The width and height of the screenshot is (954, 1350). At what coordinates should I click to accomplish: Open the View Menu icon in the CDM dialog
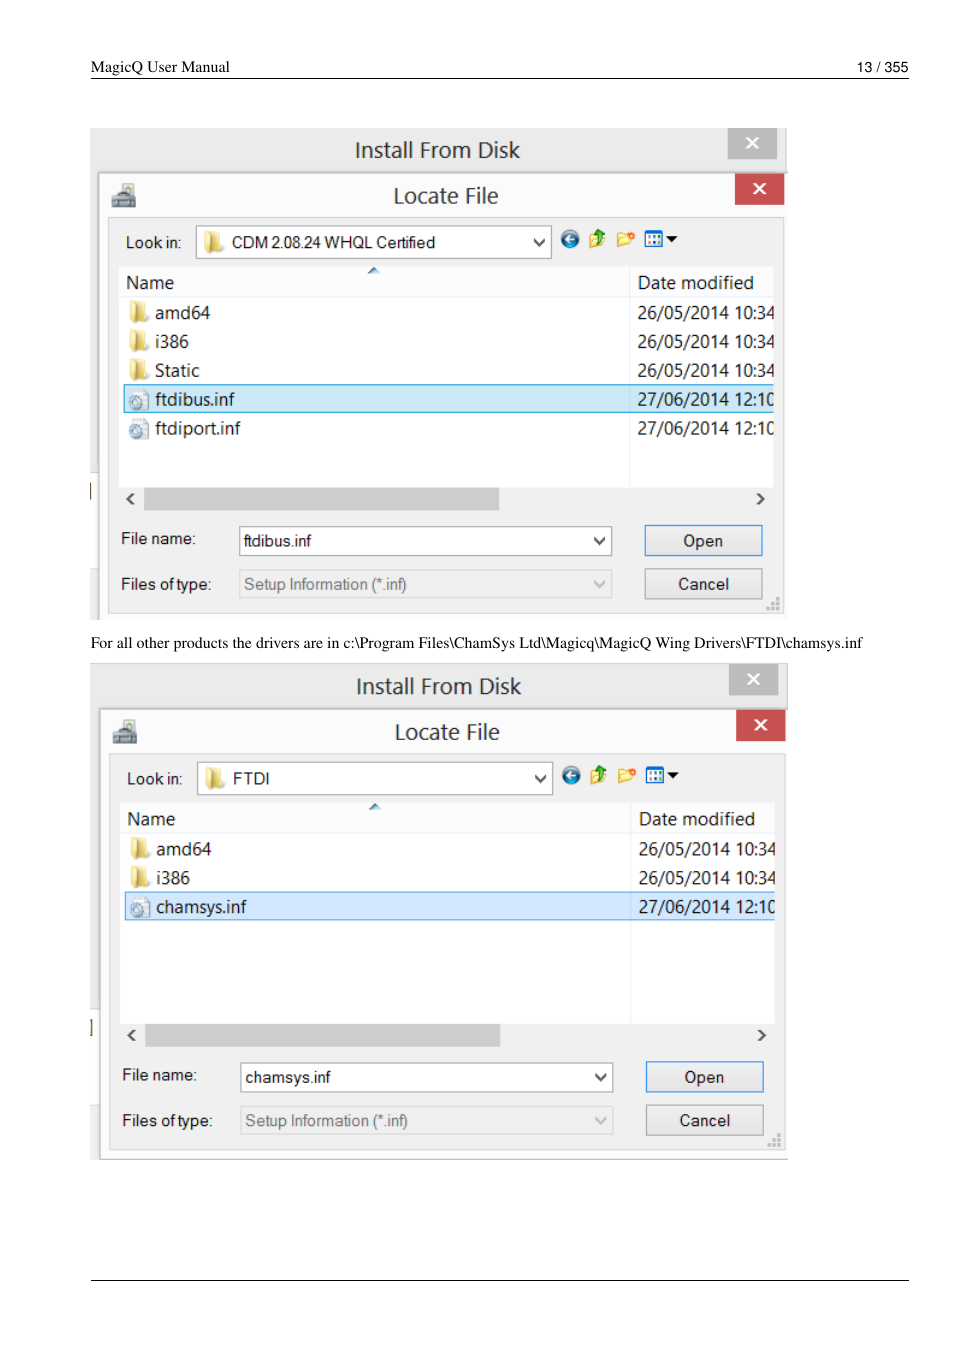(x=660, y=239)
